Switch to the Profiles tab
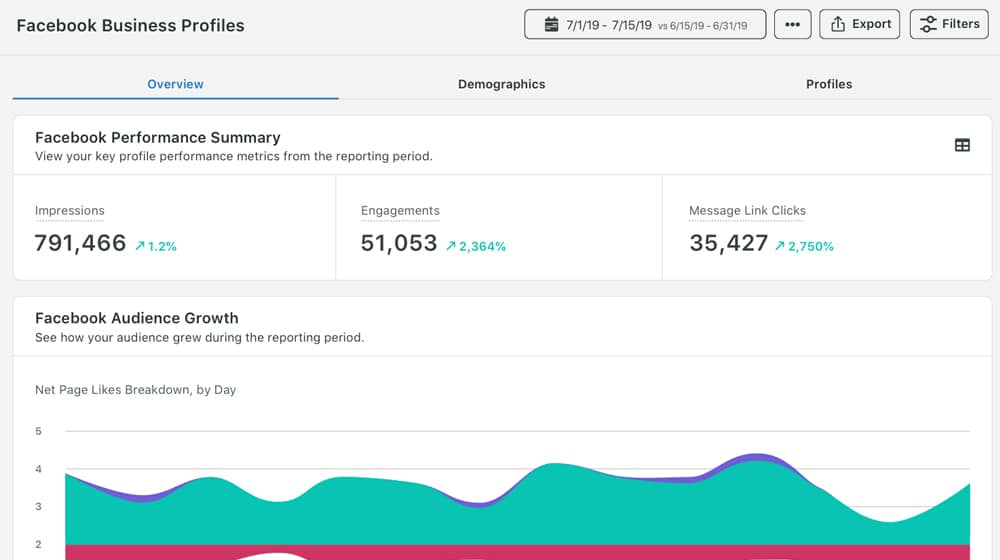1000x560 pixels. [829, 84]
